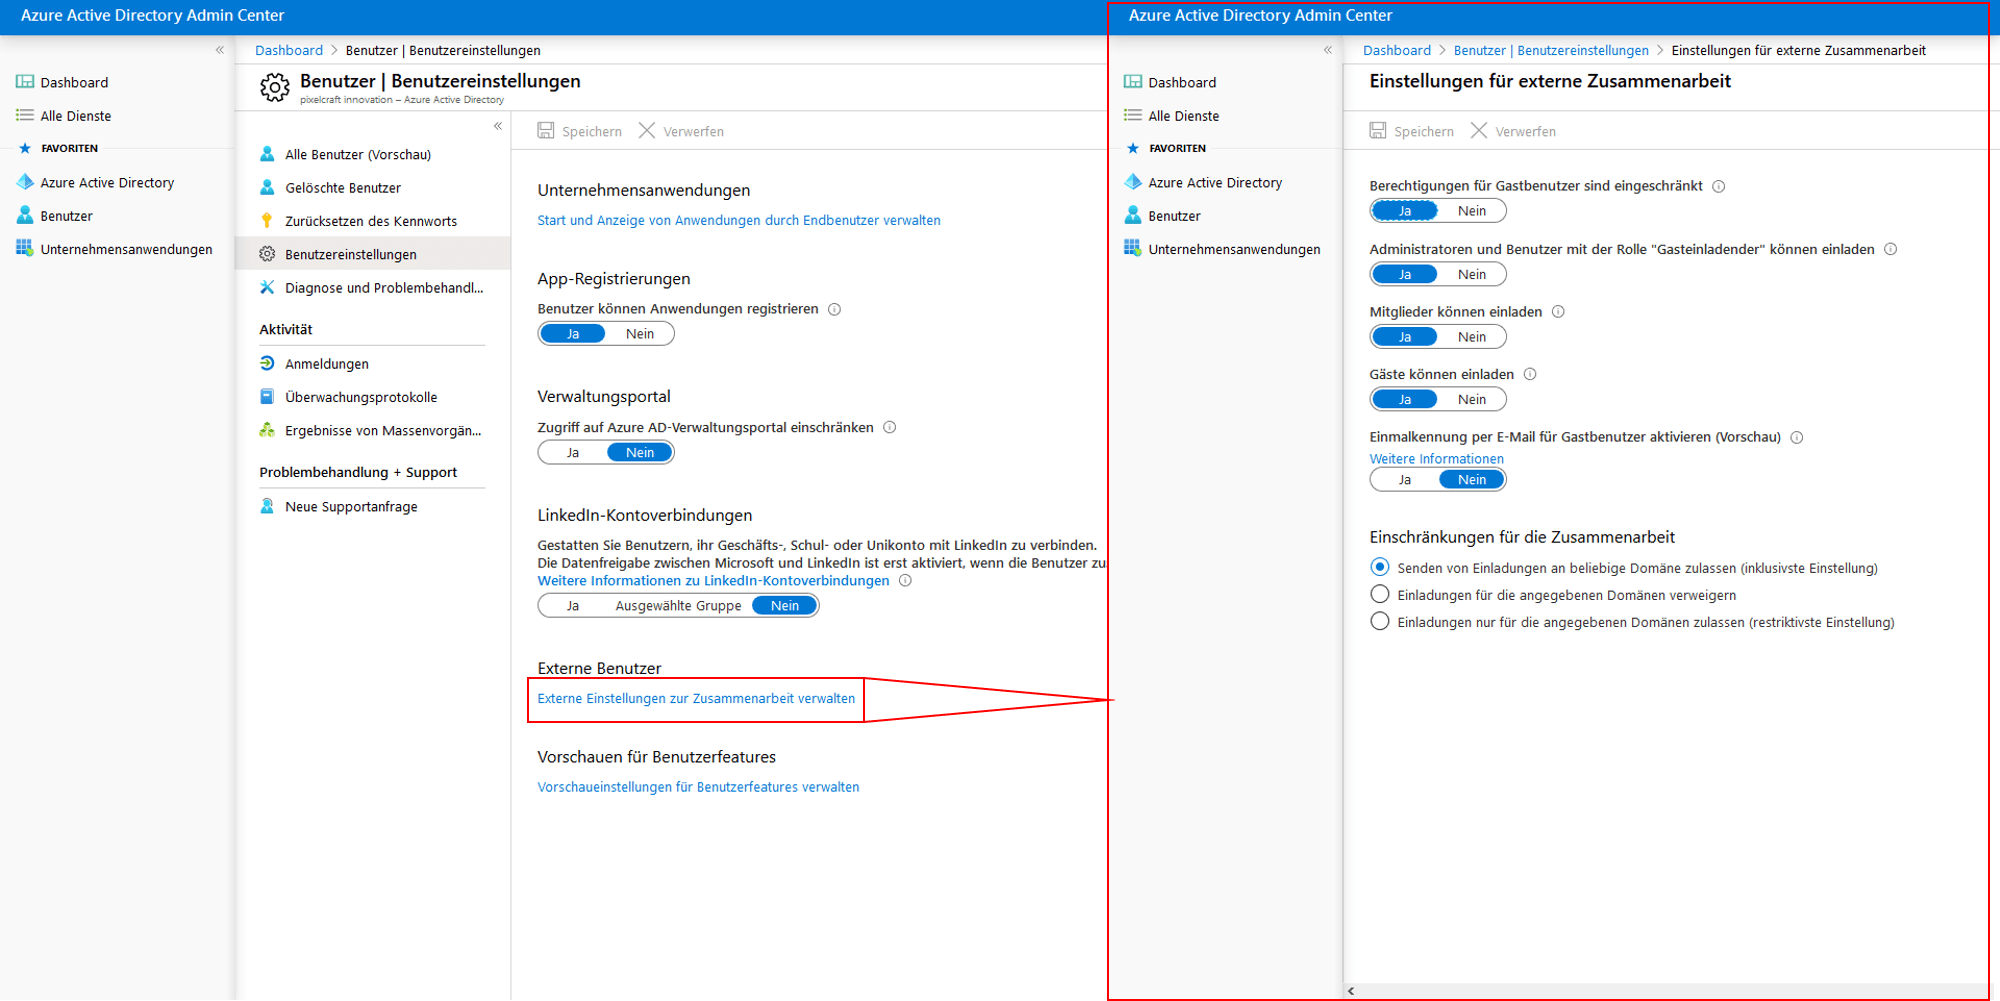Image resolution: width=2000 pixels, height=1001 pixels.
Task: Click the Speichern disk icon on Benutzereinstellungen page
Action: (546, 131)
